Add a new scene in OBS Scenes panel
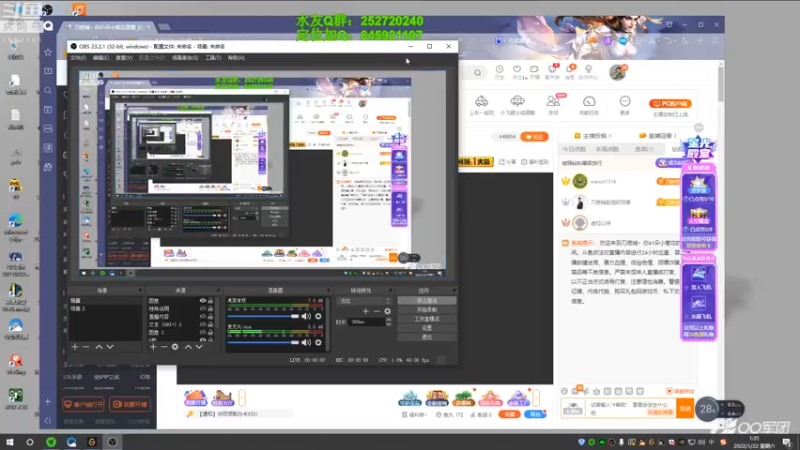 75,347
